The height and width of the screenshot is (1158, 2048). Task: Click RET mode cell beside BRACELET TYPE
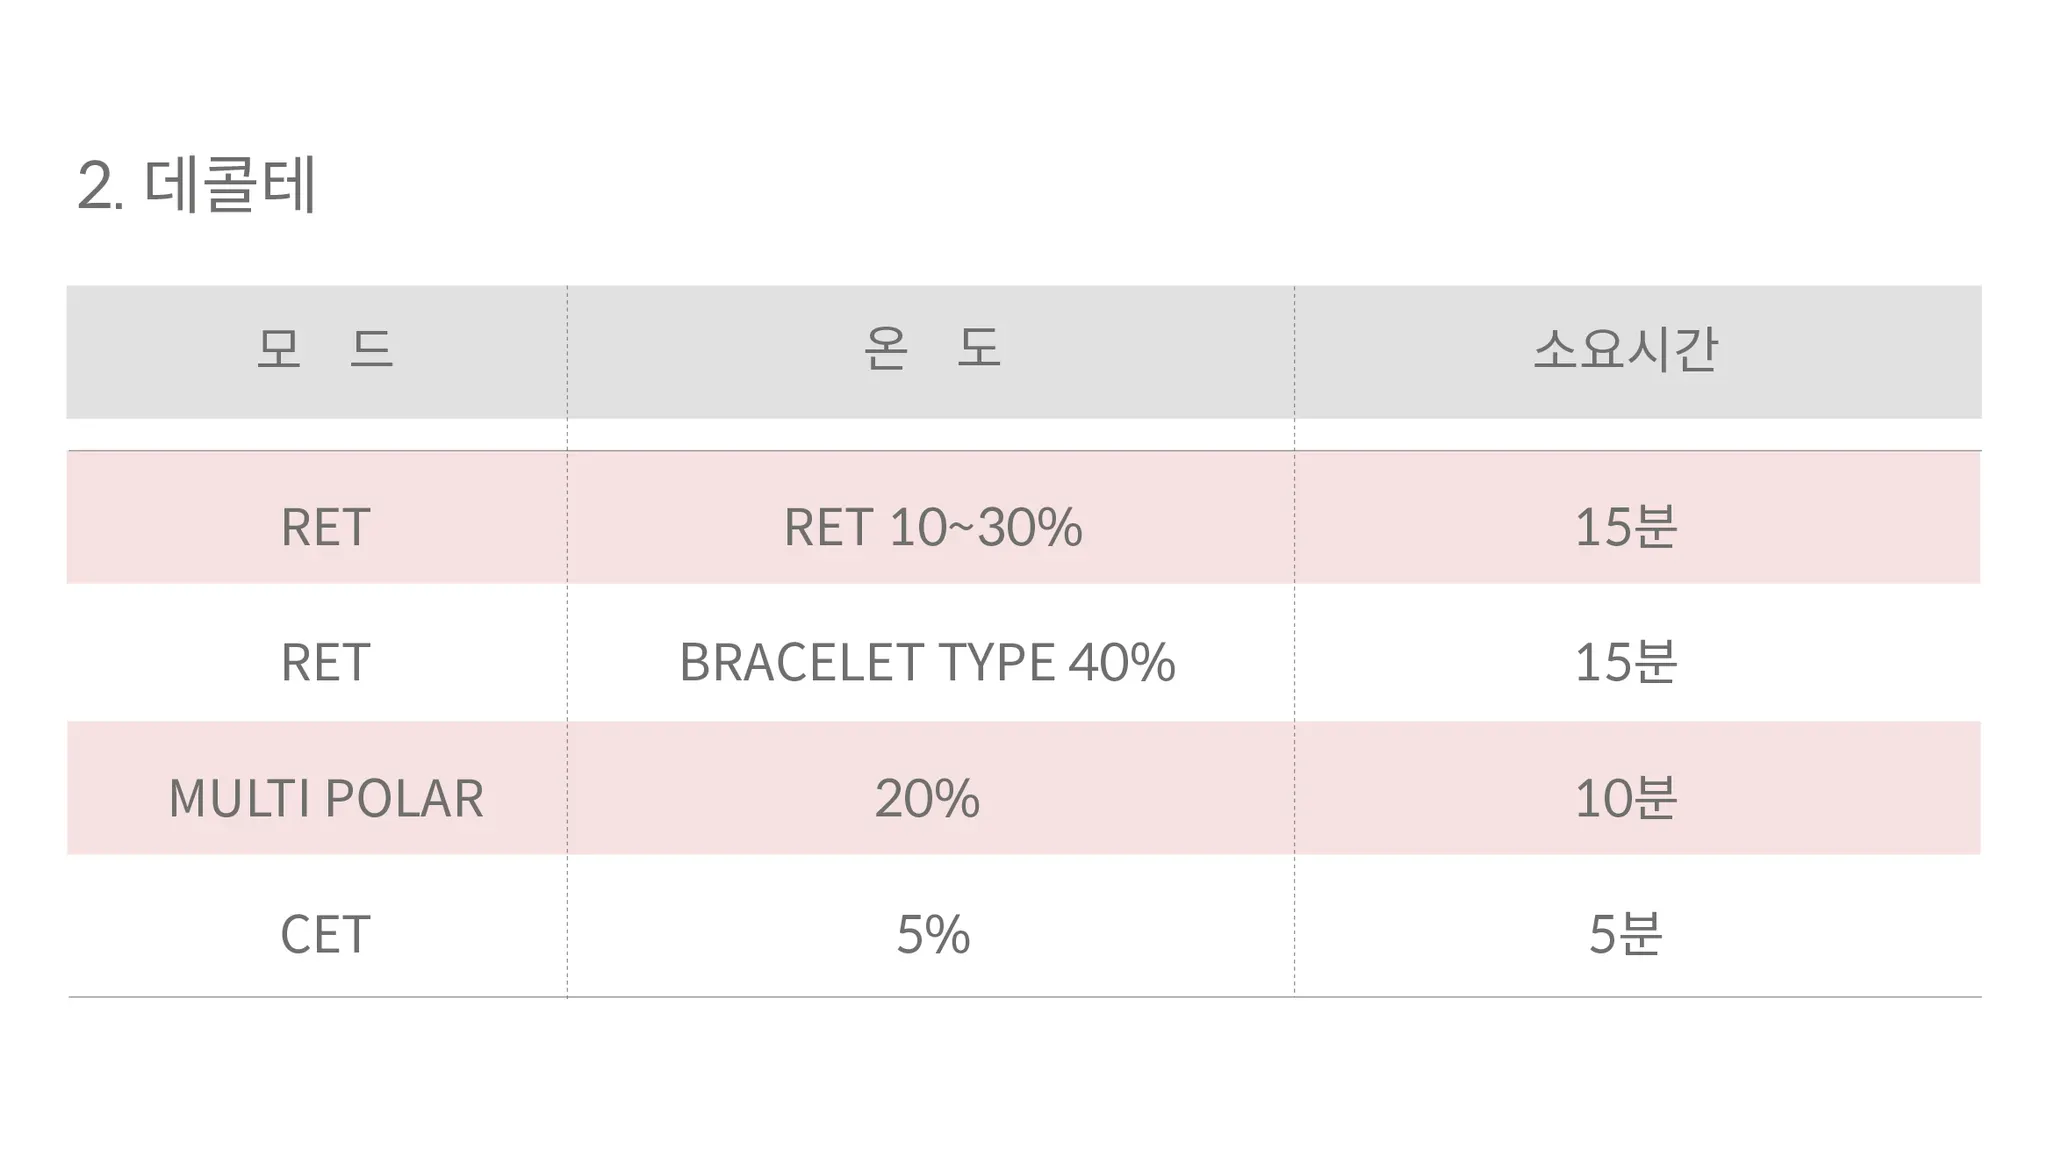(325, 662)
